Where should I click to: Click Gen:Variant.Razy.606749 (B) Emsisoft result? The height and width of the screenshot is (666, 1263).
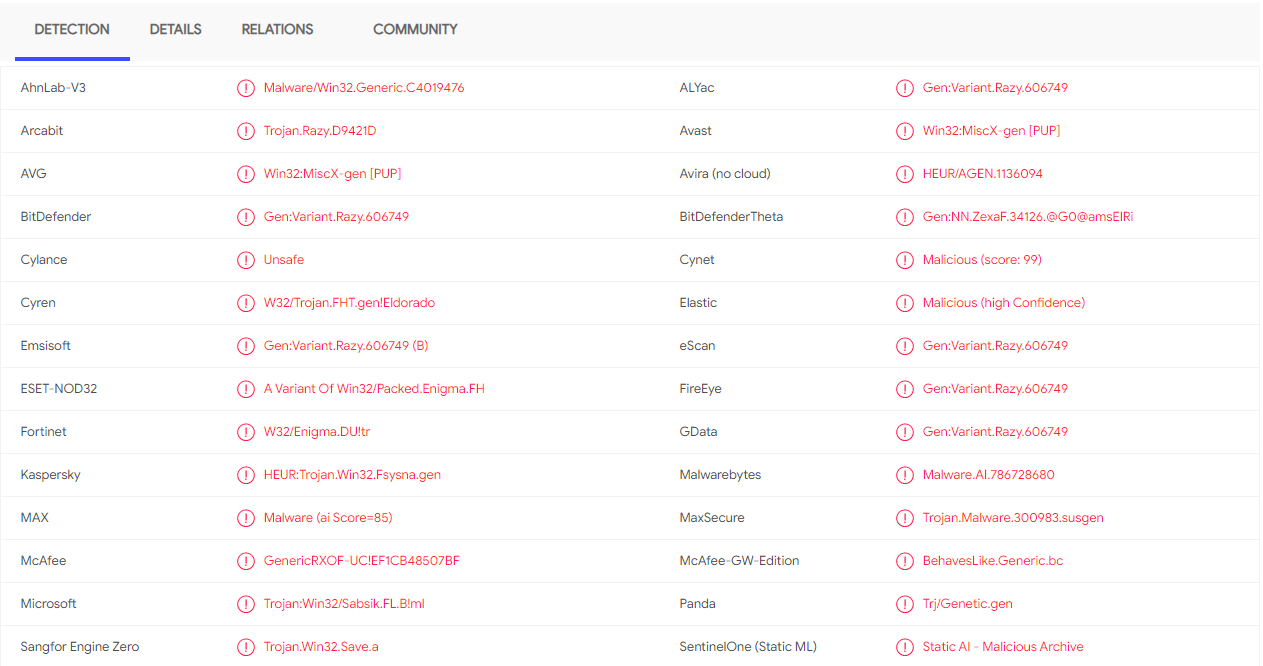click(346, 346)
